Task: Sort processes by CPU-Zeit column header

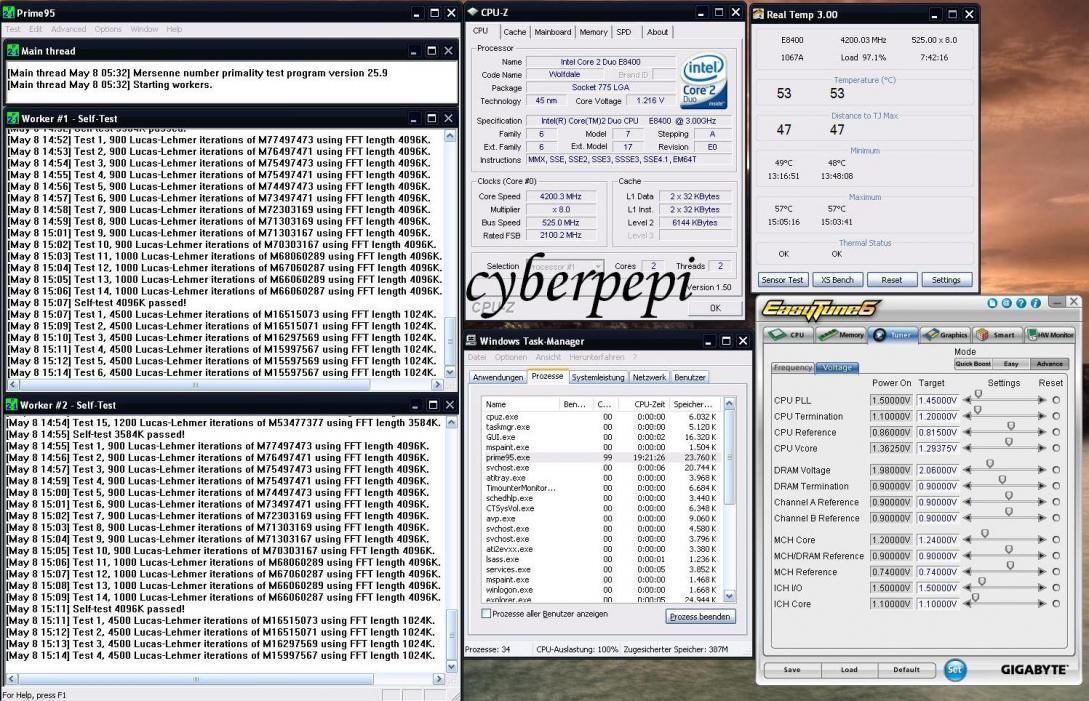Action: coord(649,404)
